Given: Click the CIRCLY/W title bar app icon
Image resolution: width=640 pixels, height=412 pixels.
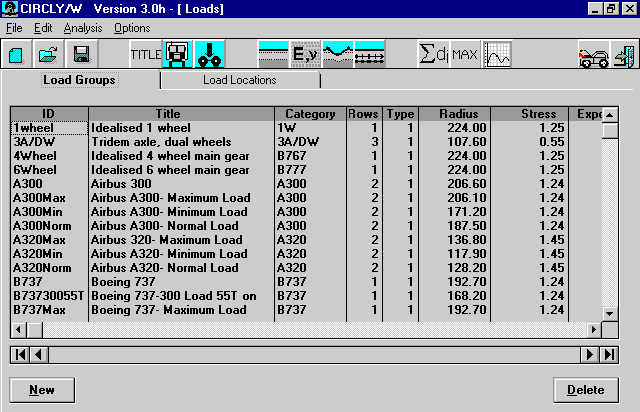Looking at the screenshot, I should pyautogui.click(x=10, y=9).
